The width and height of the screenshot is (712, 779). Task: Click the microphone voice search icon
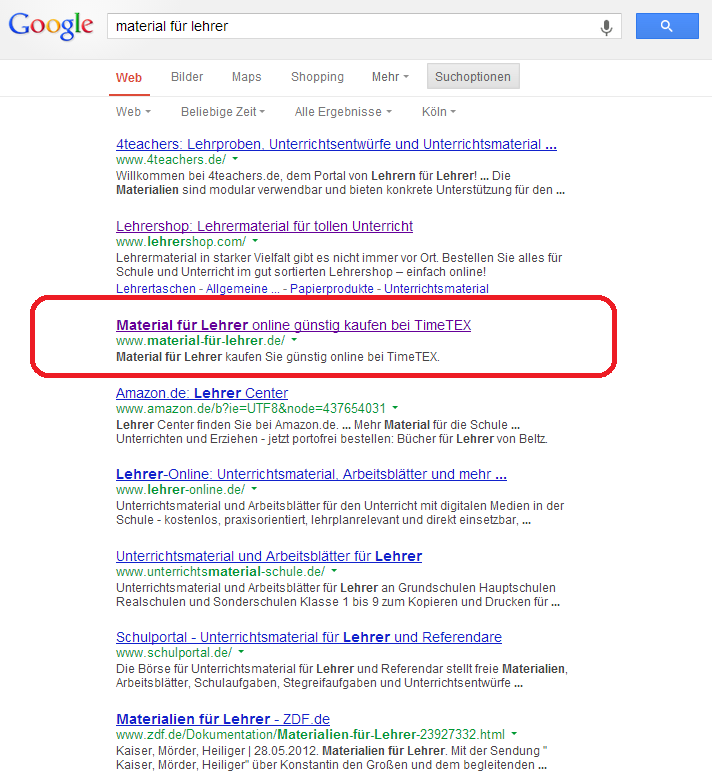point(606,27)
